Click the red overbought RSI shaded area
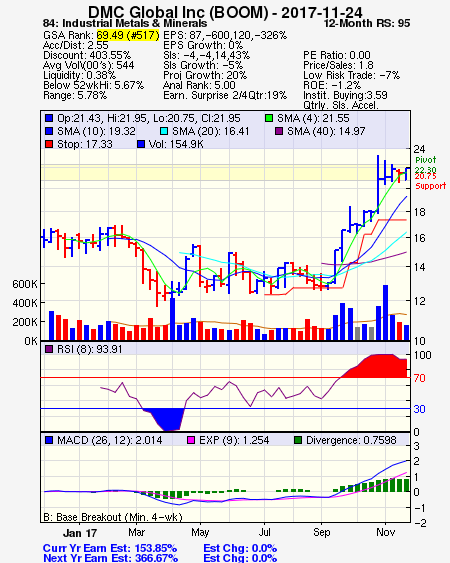450x563 pixels. coord(376,366)
